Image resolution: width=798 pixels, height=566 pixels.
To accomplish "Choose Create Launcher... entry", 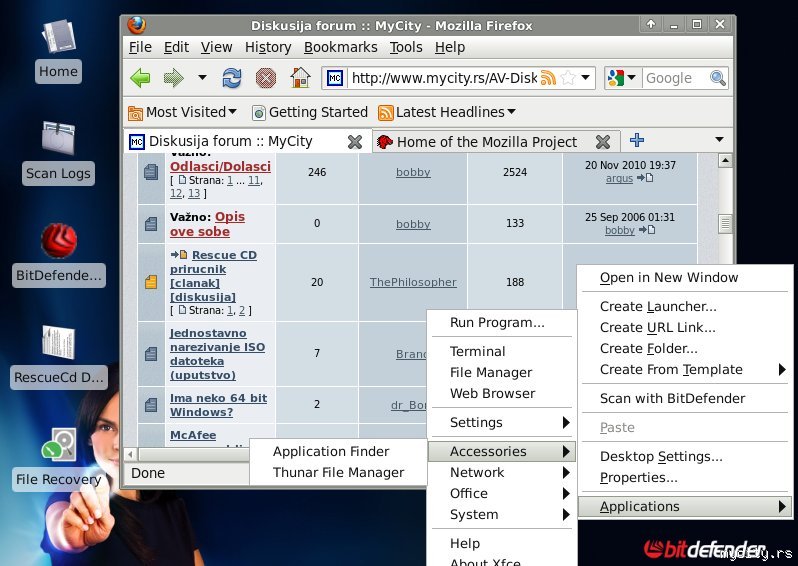I will [x=686, y=306].
